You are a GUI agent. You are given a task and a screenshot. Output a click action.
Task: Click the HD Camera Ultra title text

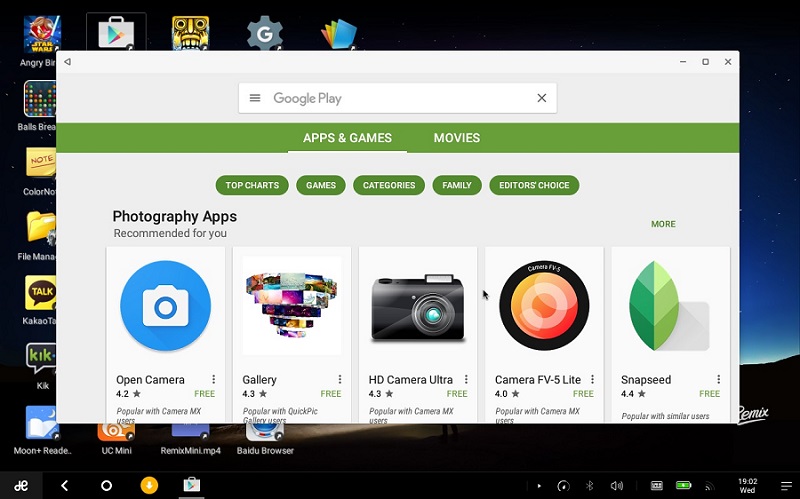tap(411, 380)
